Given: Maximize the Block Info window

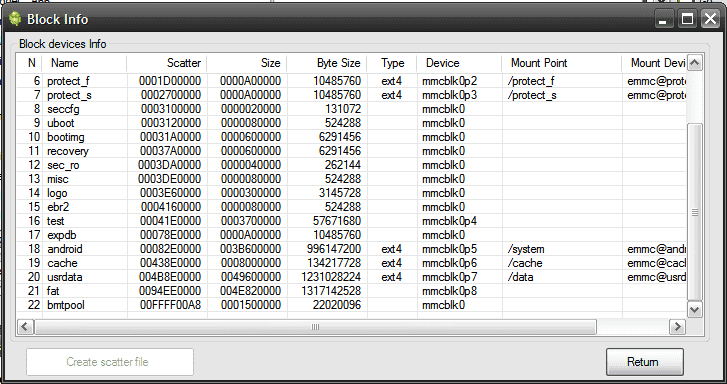Looking at the screenshot, I should pyautogui.click(x=688, y=19).
